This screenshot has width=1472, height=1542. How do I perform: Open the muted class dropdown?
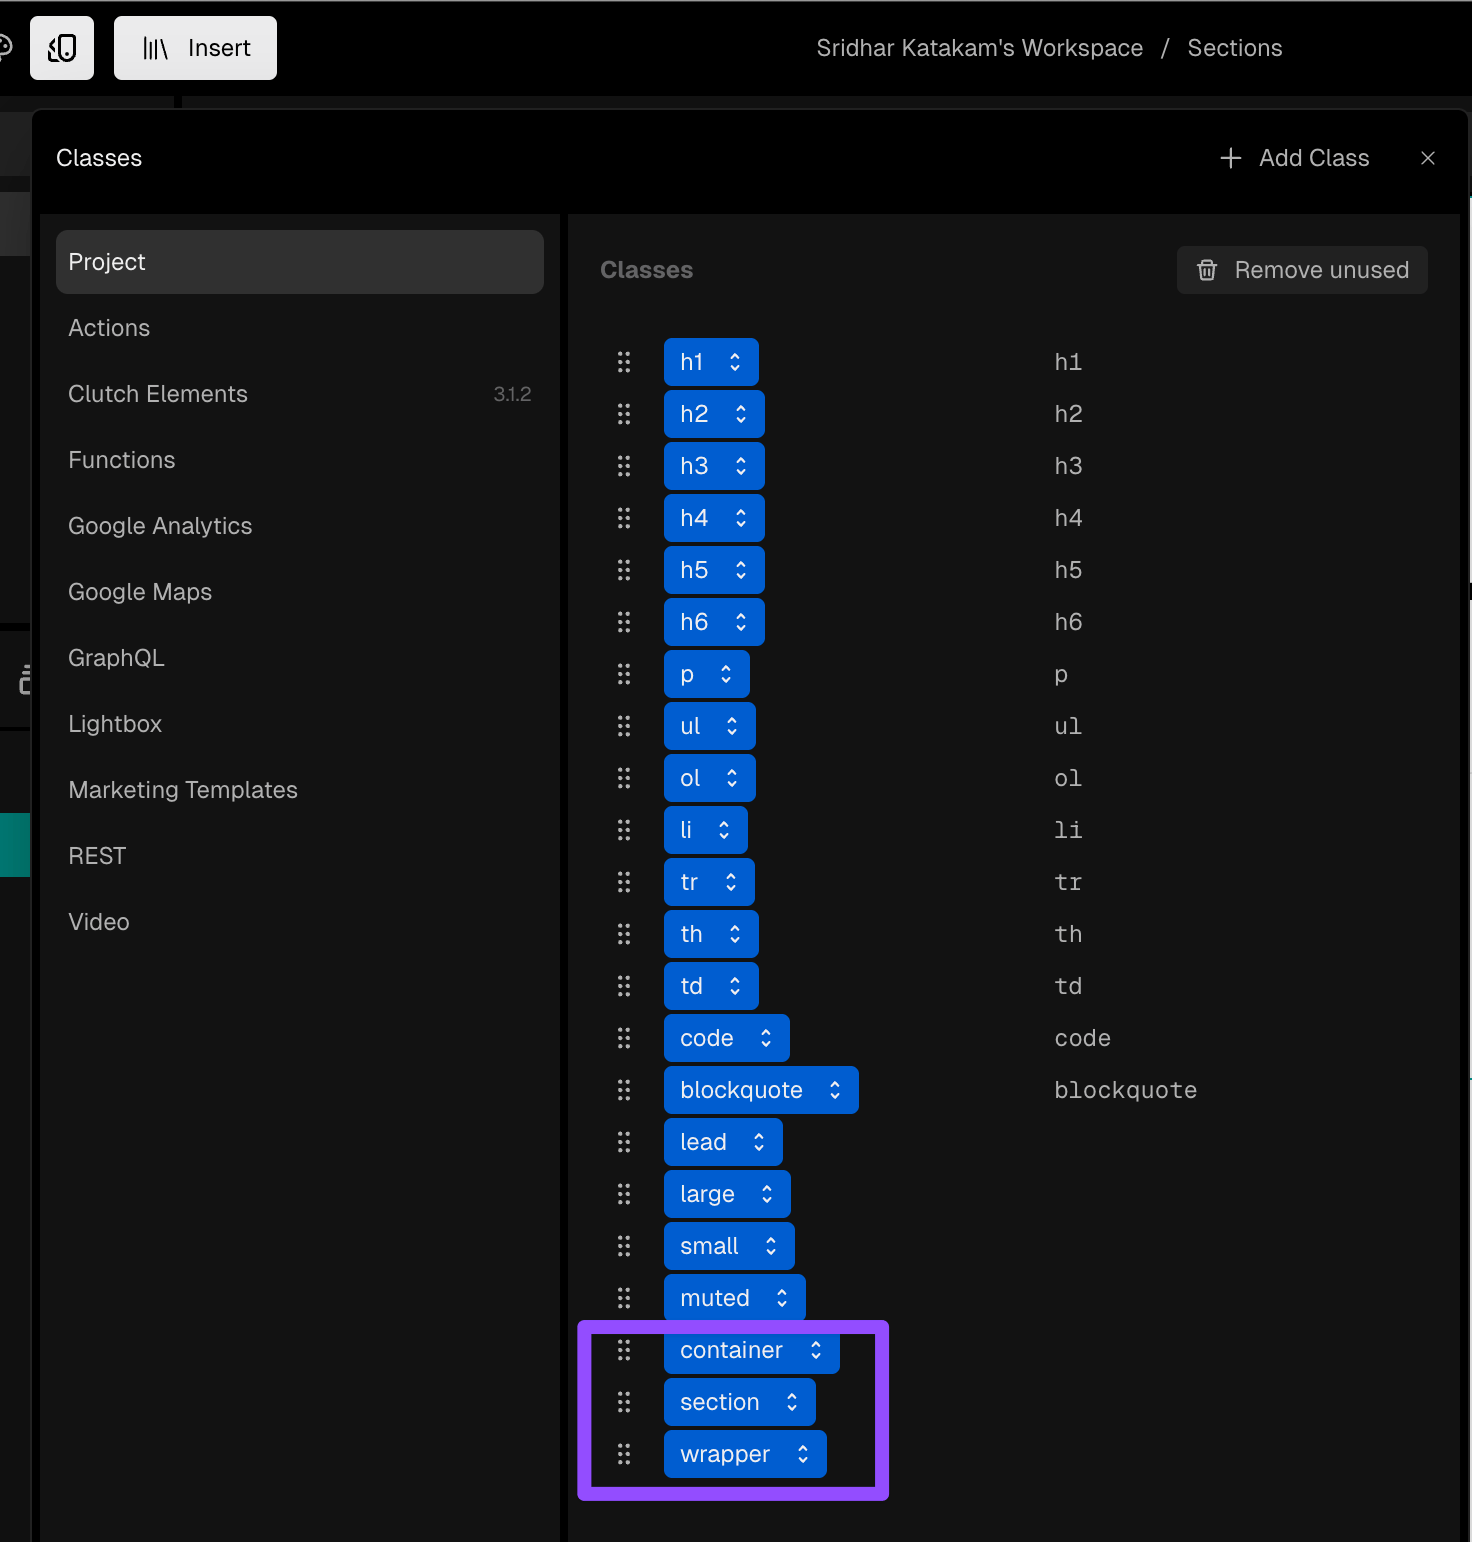pyautogui.click(x=735, y=1298)
